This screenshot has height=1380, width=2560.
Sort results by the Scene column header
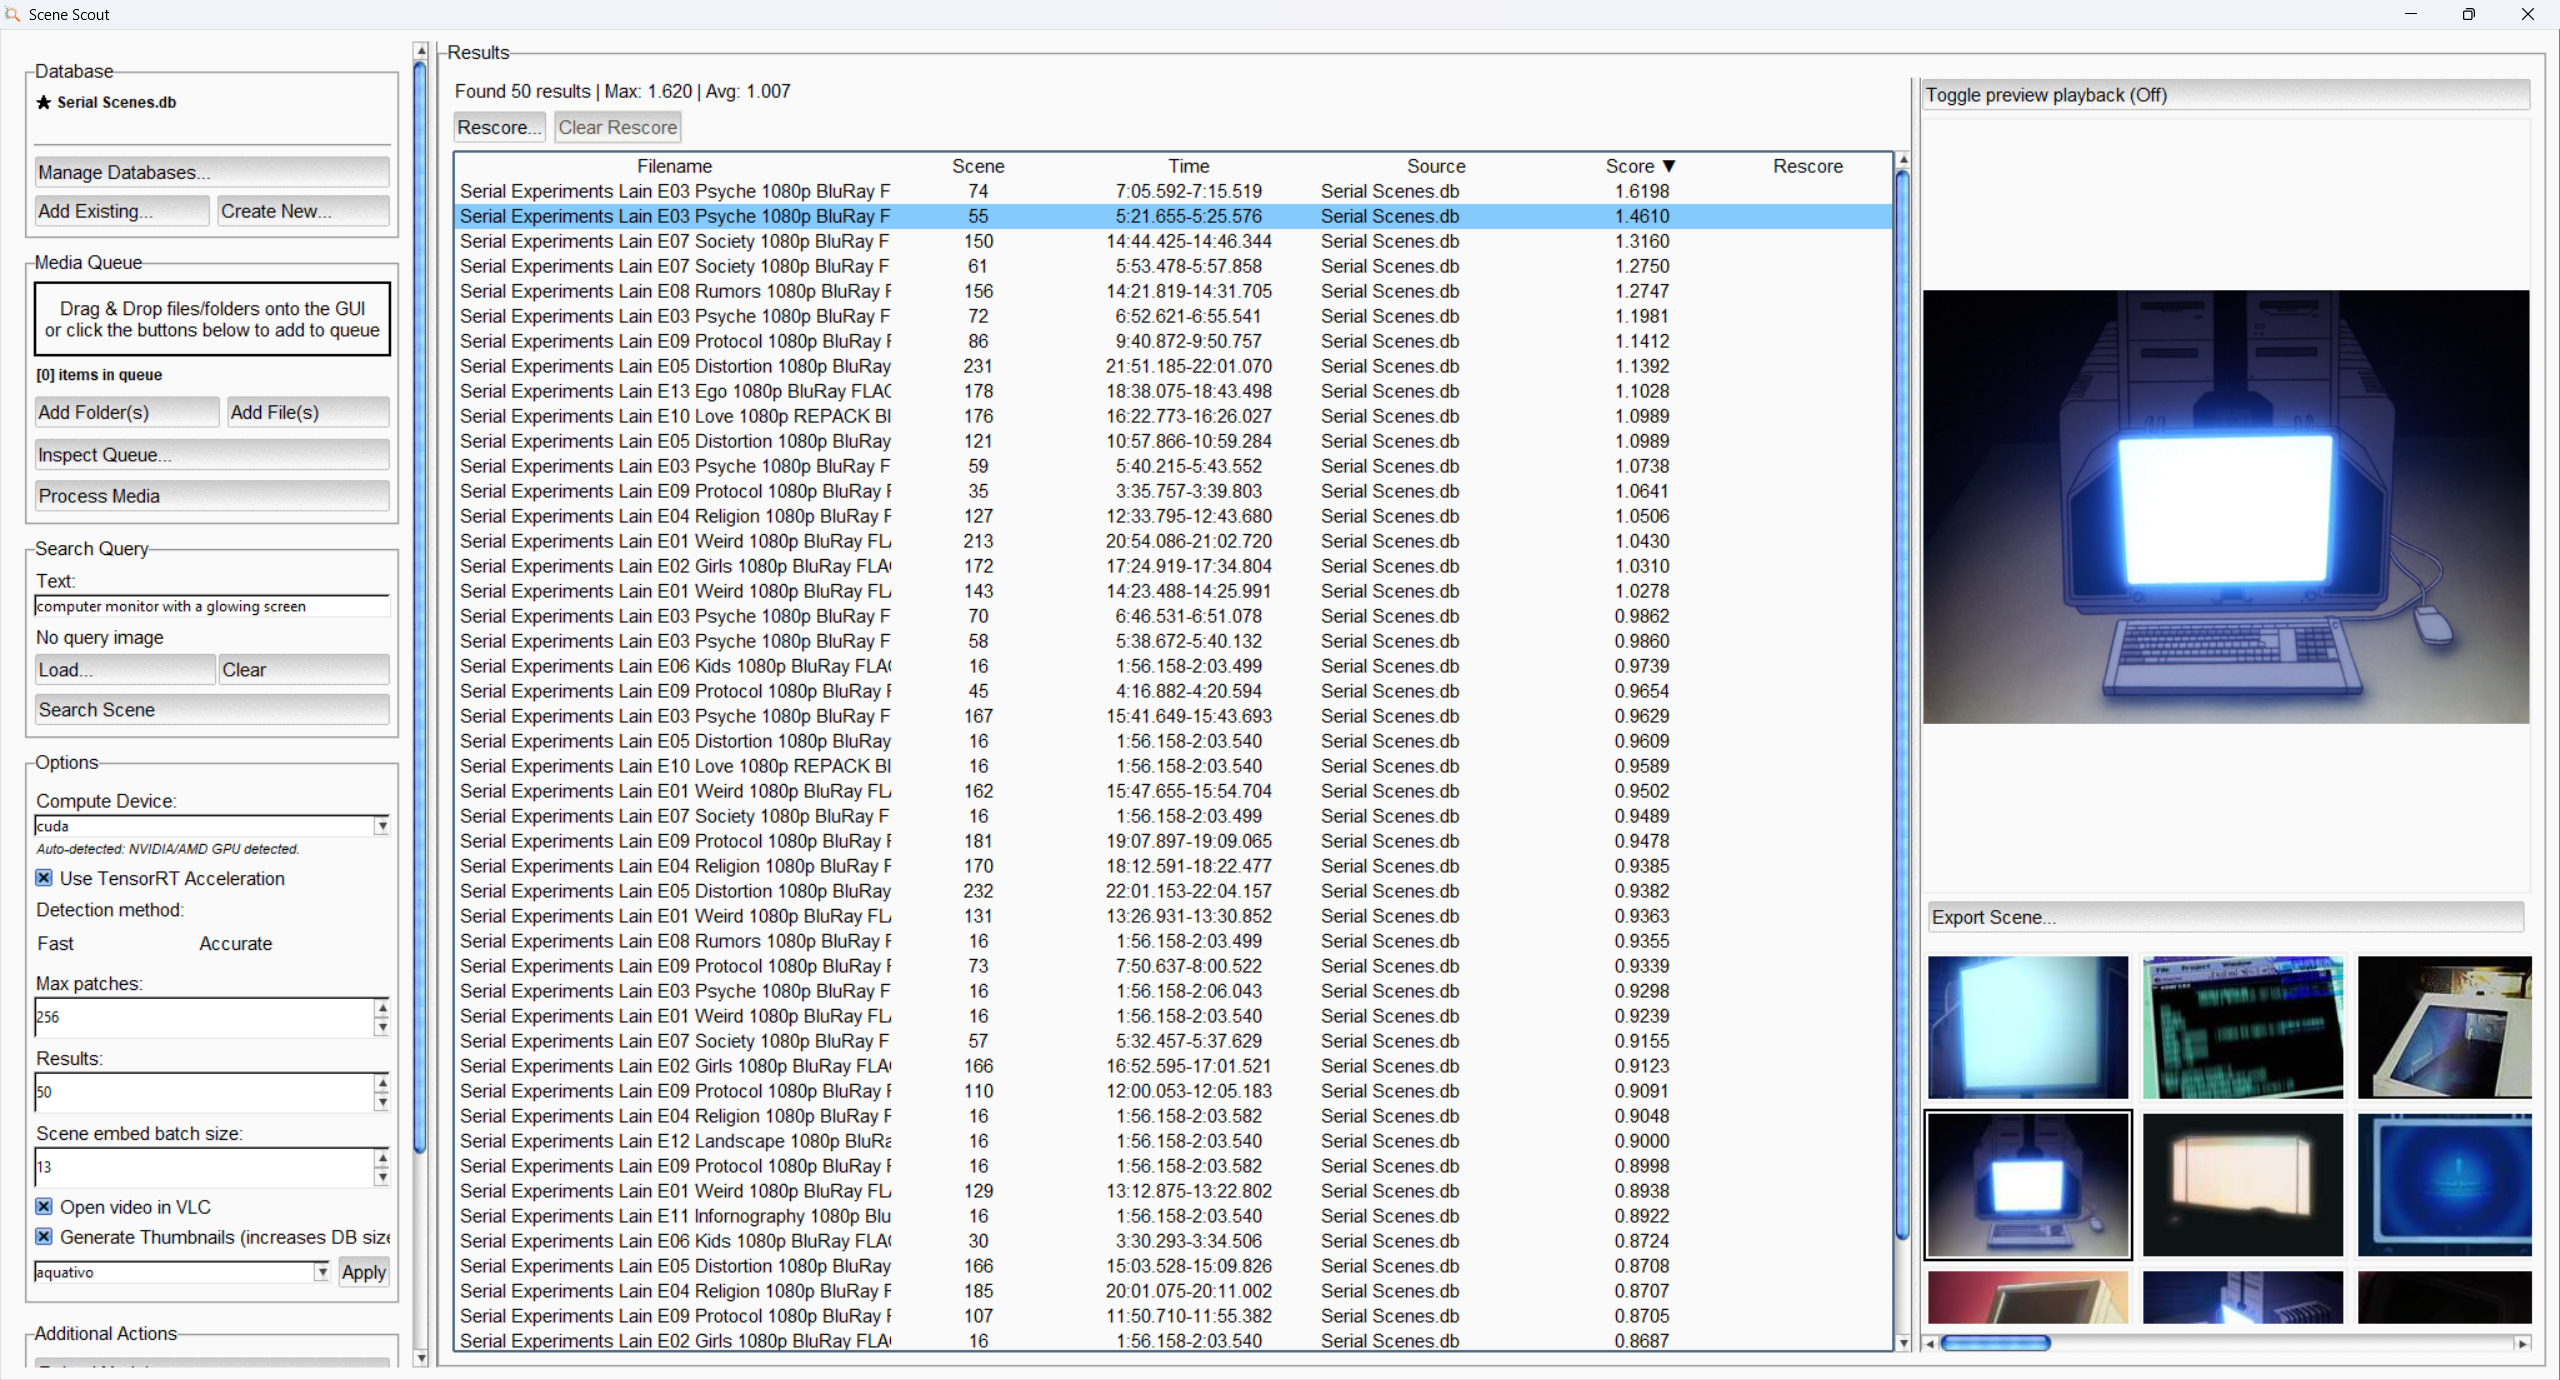978,166
